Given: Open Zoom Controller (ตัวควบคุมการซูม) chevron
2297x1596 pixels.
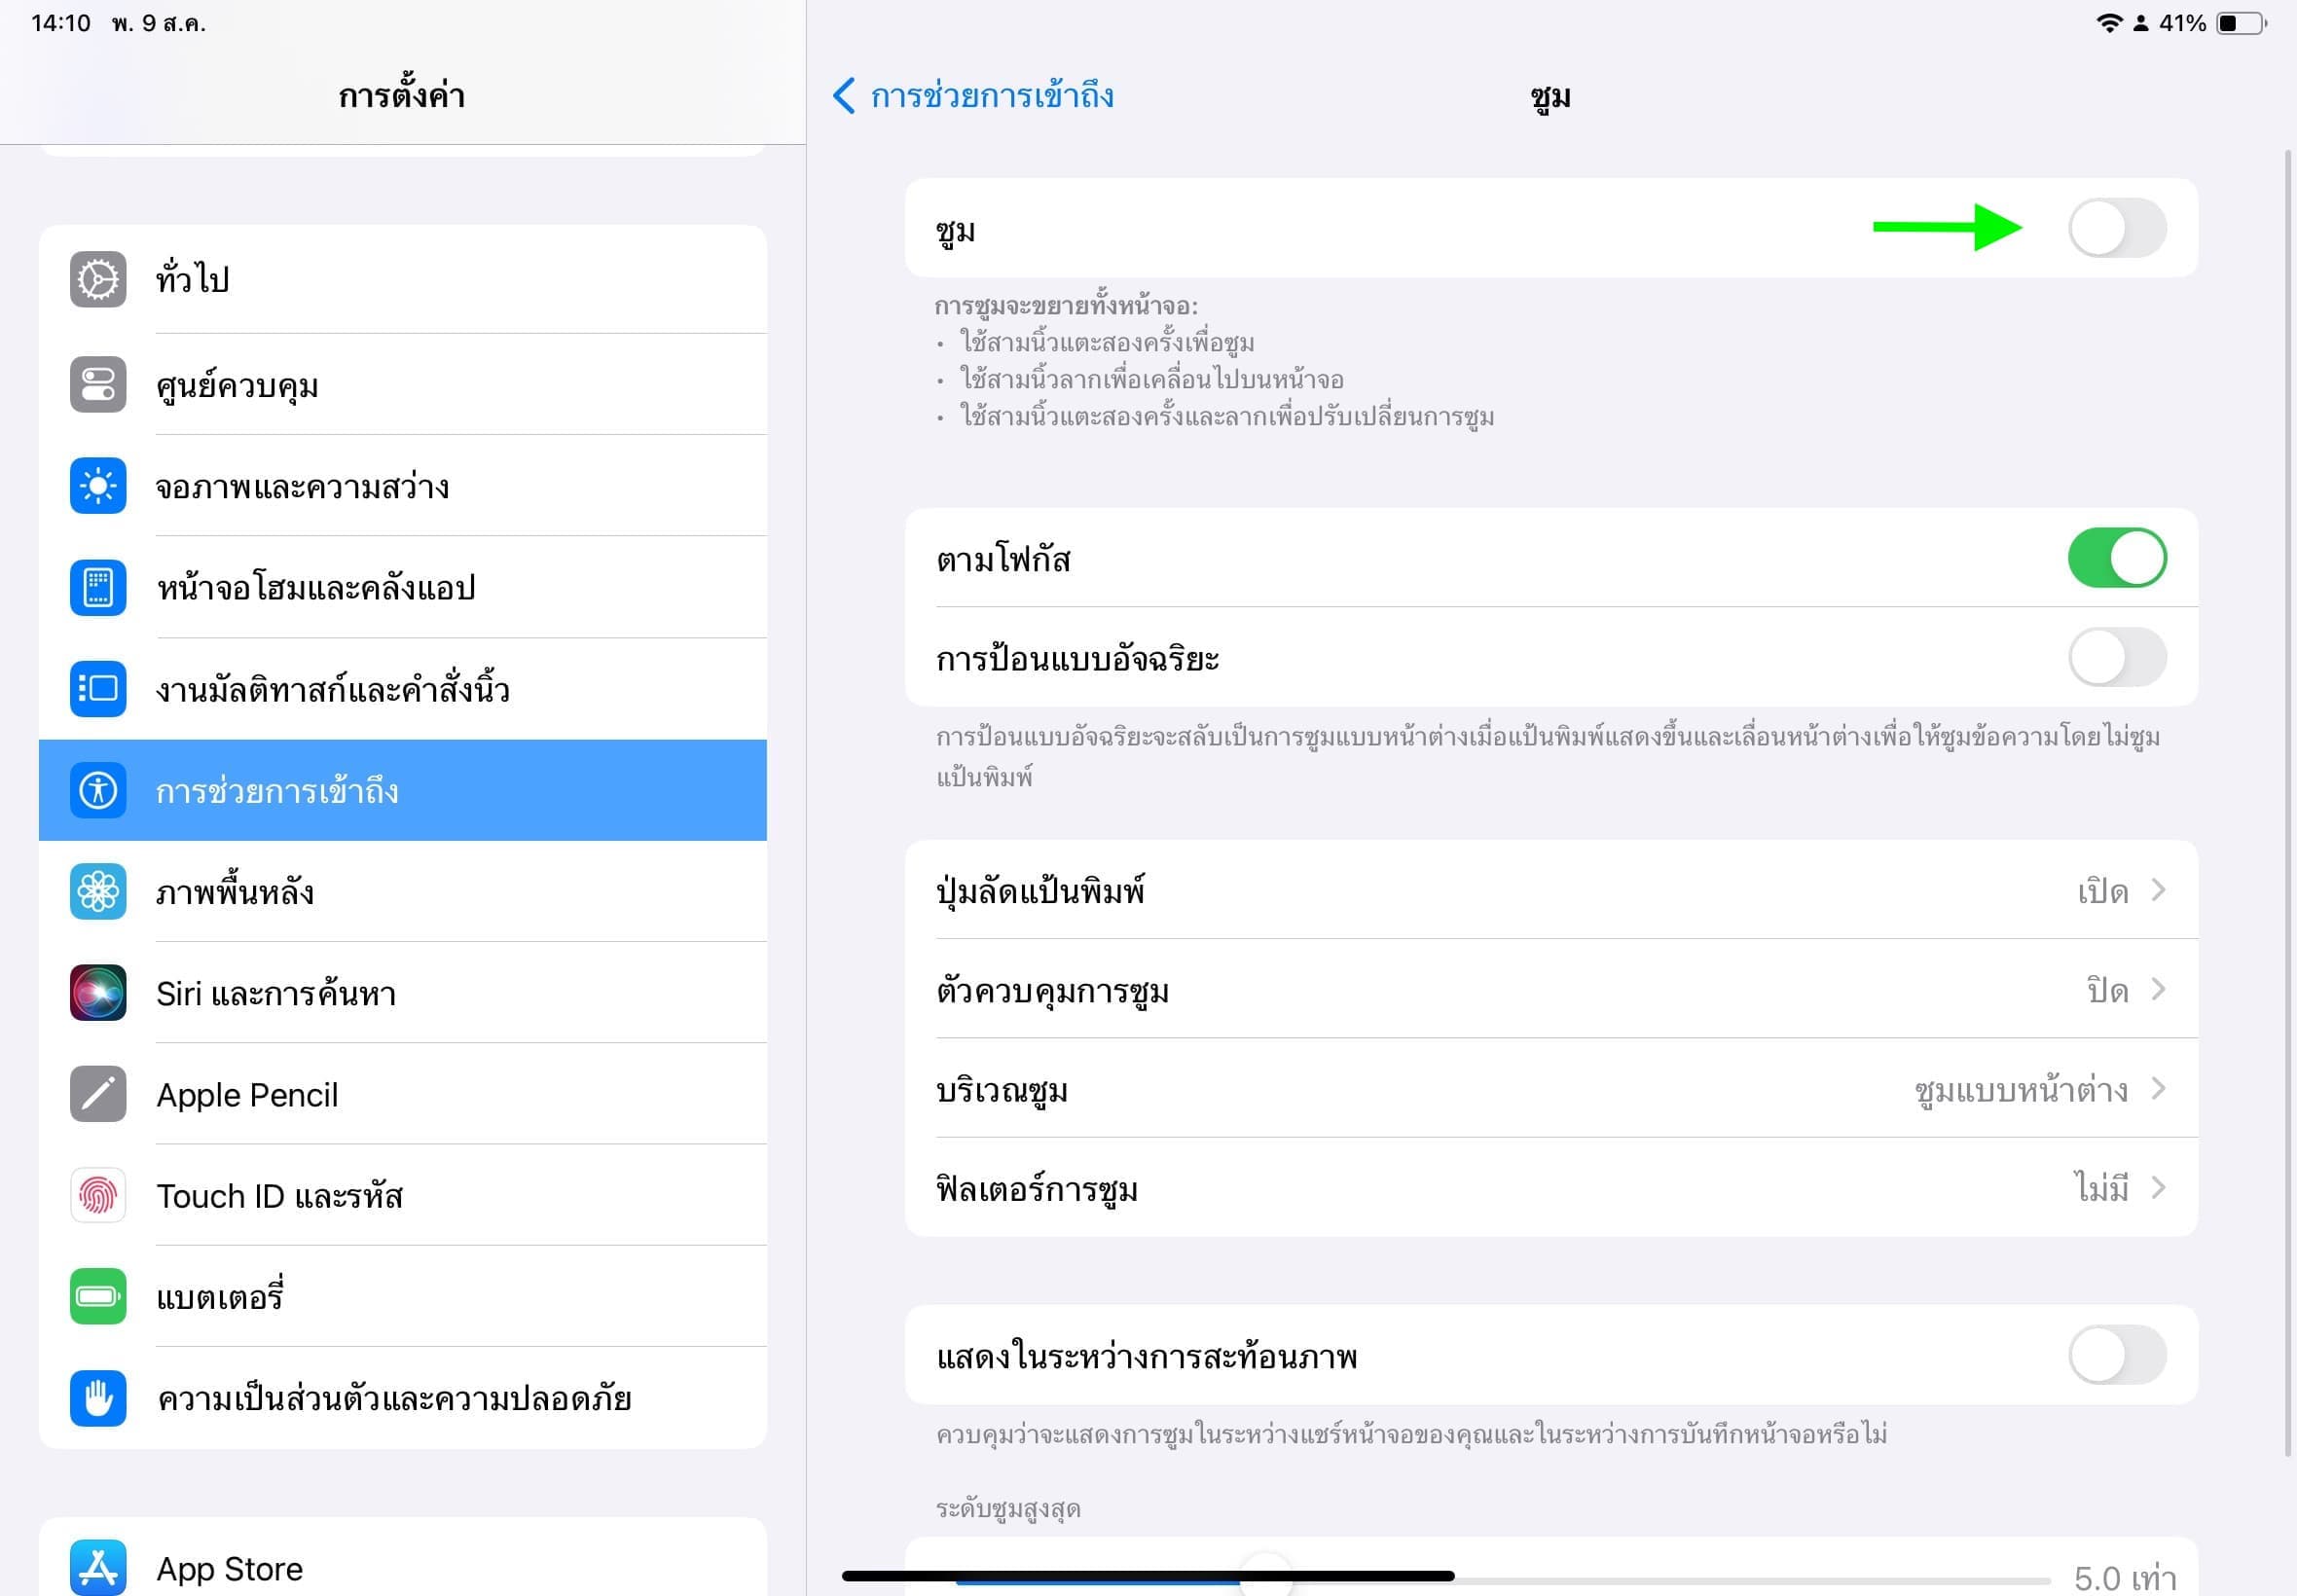Looking at the screenshot, I should pyautogui.click(x=2158, y=990).
